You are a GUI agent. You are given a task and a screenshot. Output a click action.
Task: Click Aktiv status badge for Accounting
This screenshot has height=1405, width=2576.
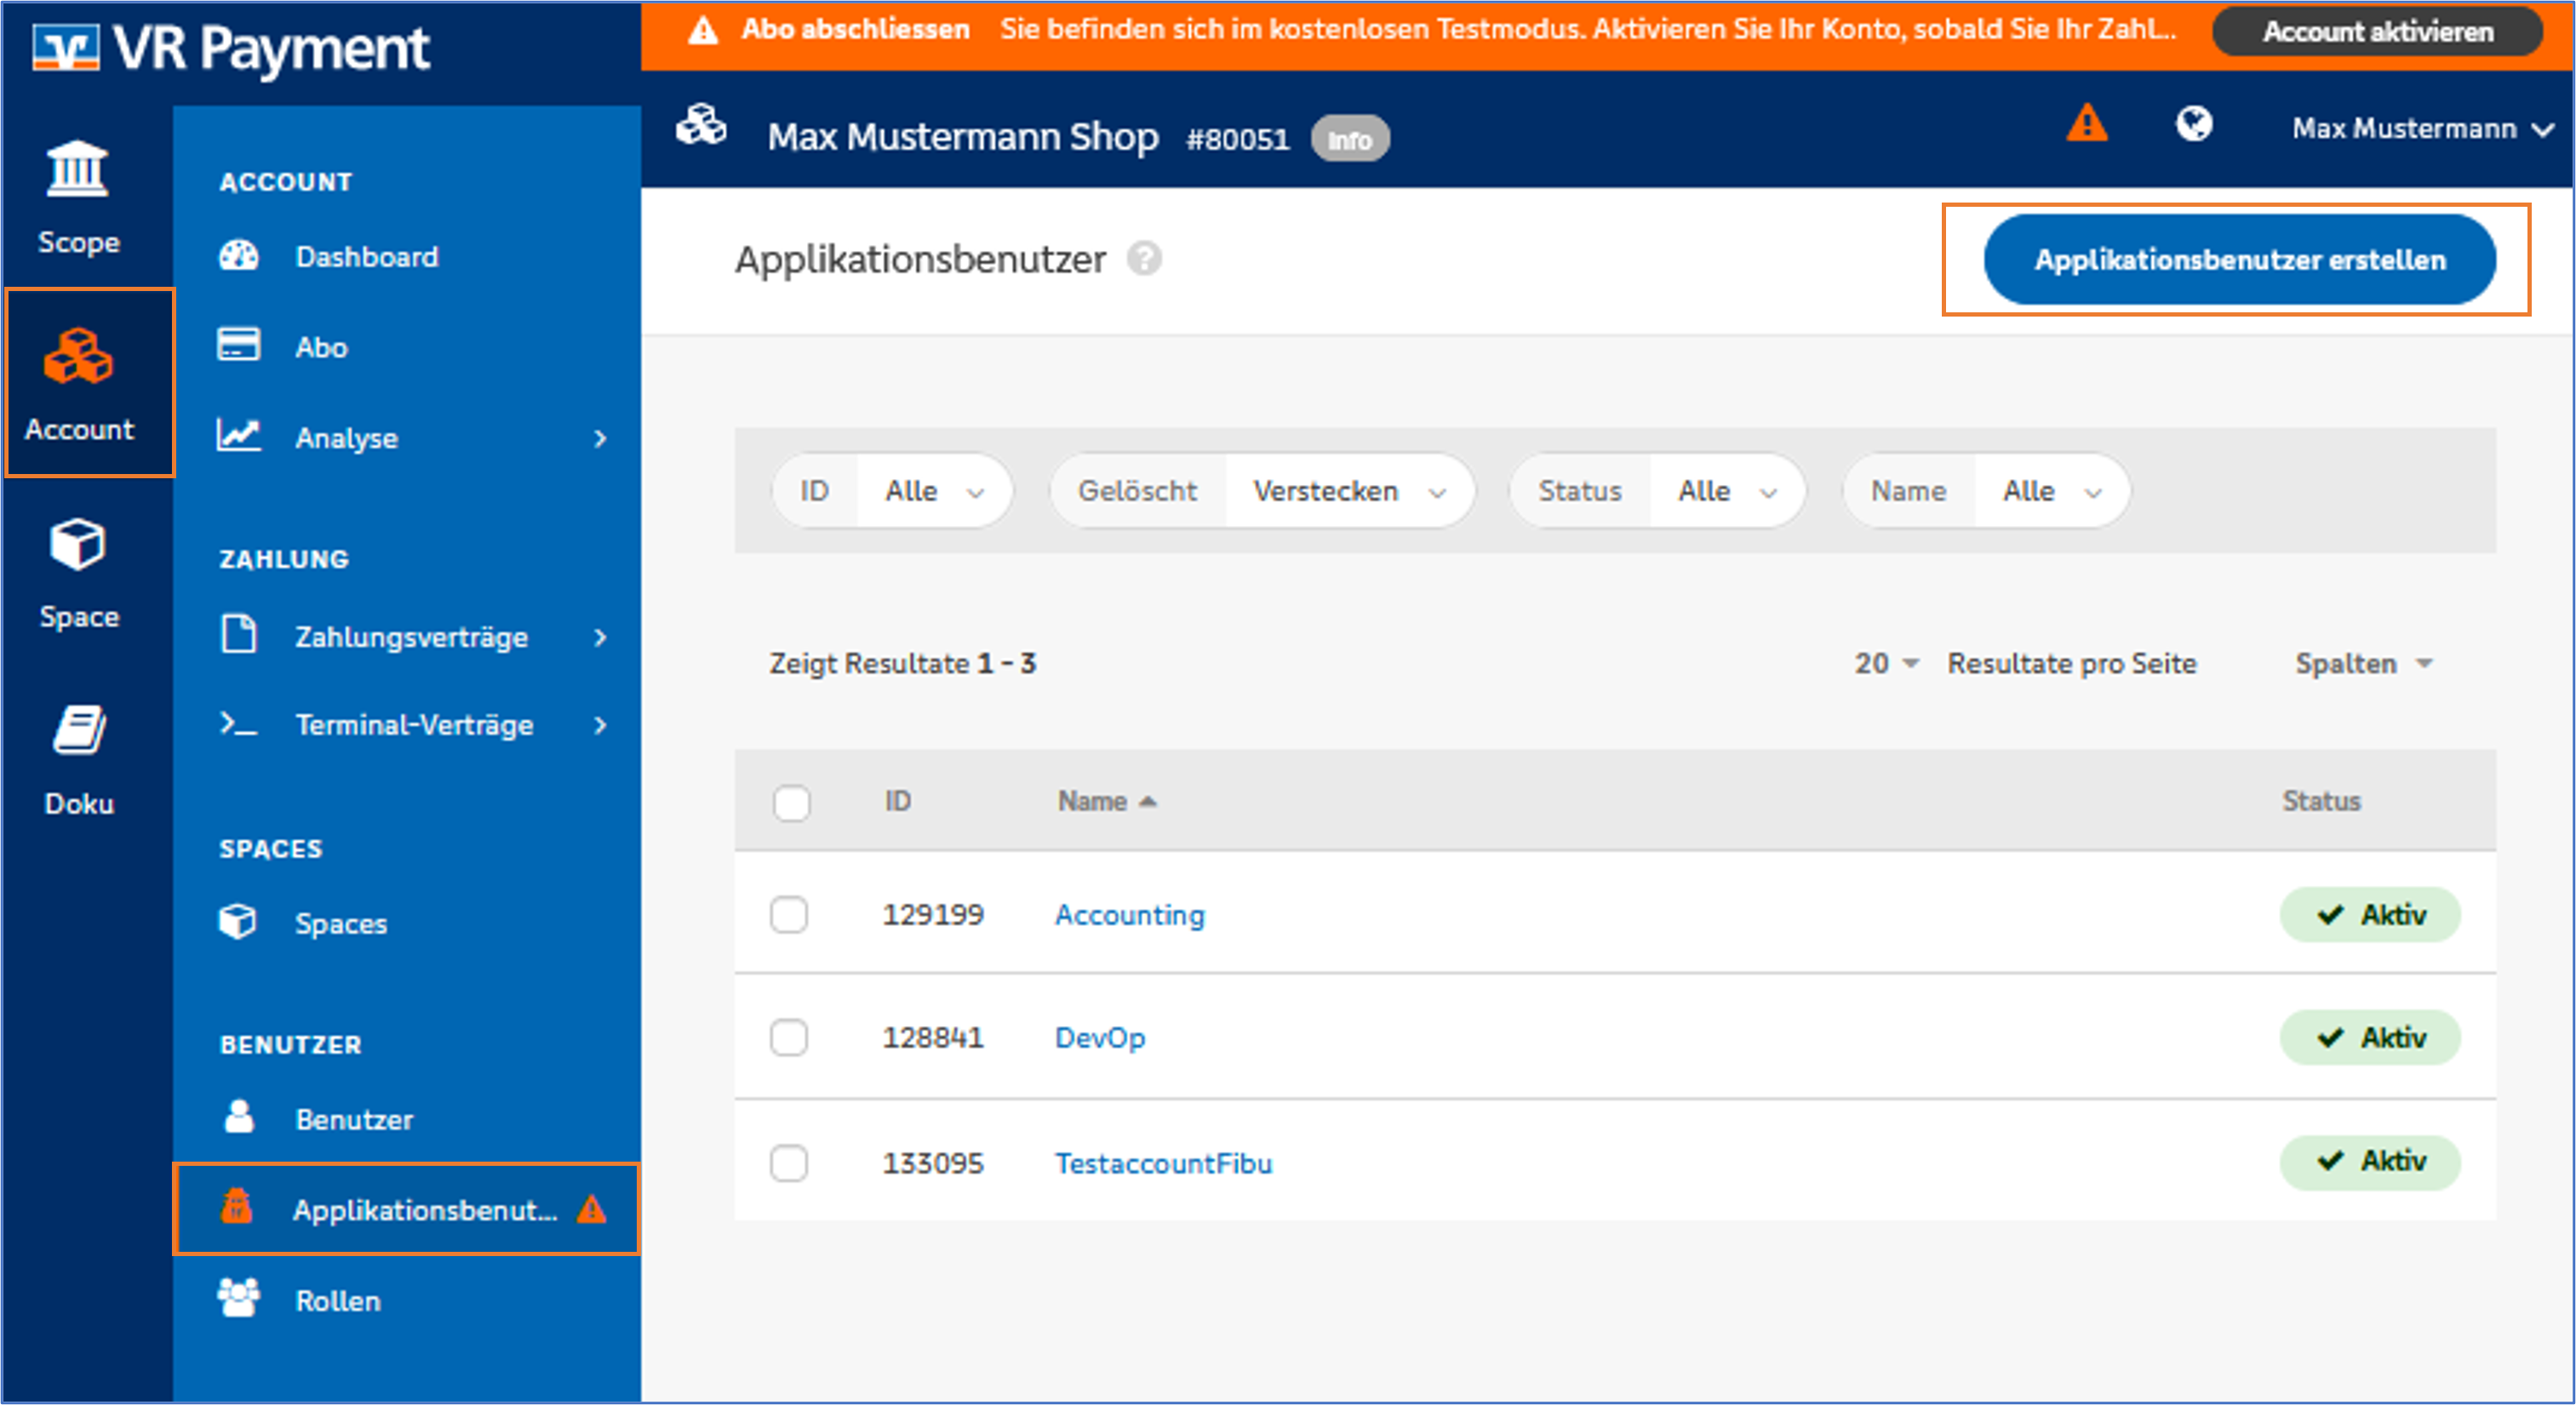2369,915
